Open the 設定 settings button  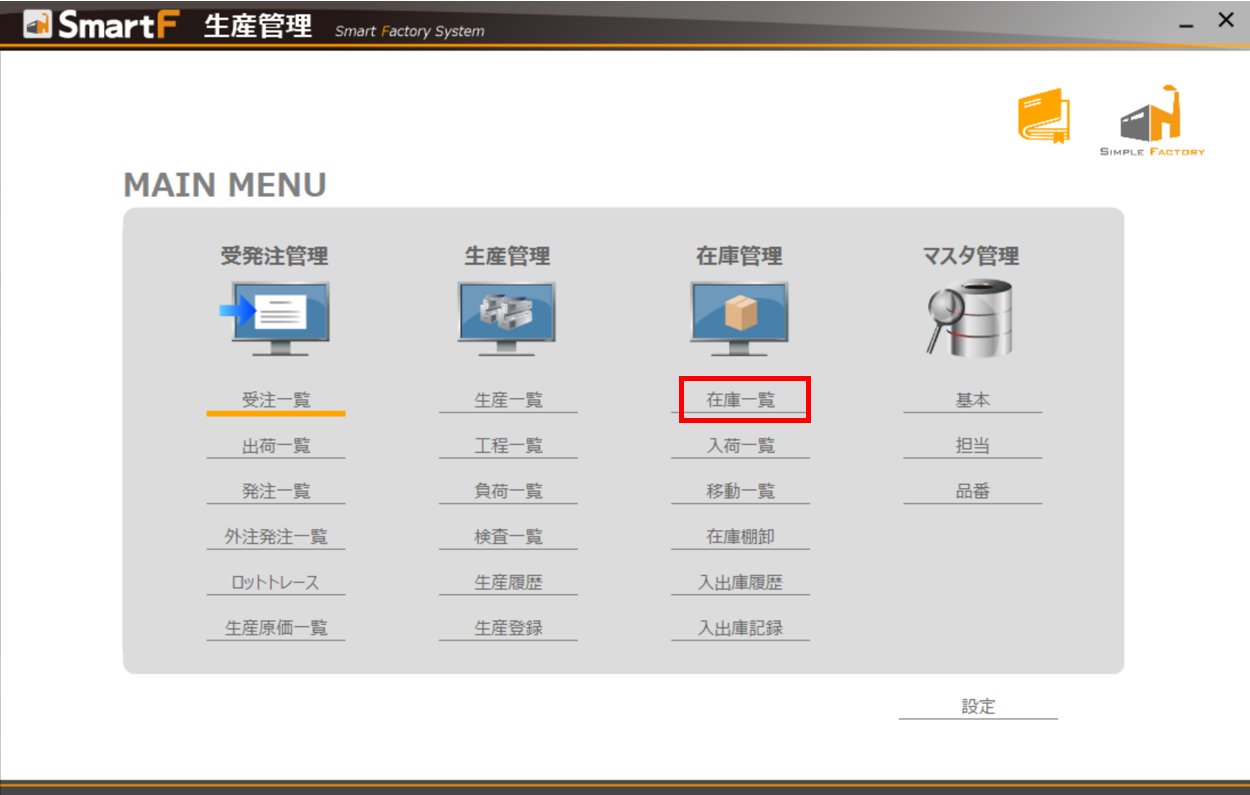[x=978, y=707]
